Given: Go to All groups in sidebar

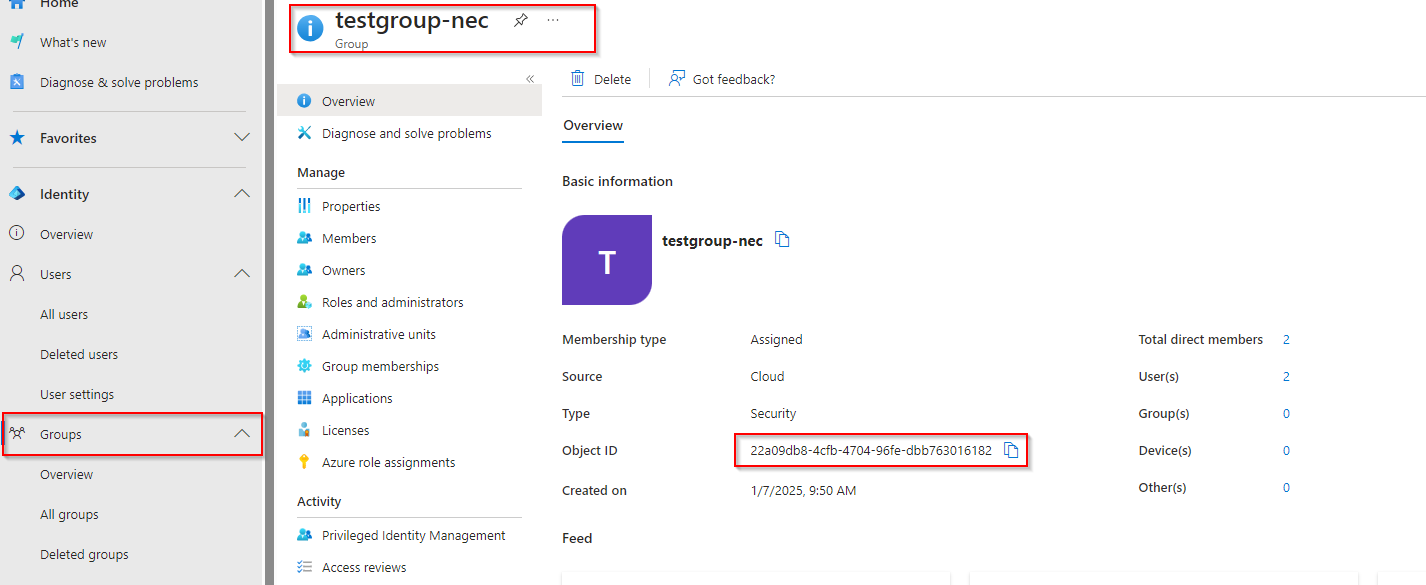Looking at the screenshot, I should [x=69, y=515].
